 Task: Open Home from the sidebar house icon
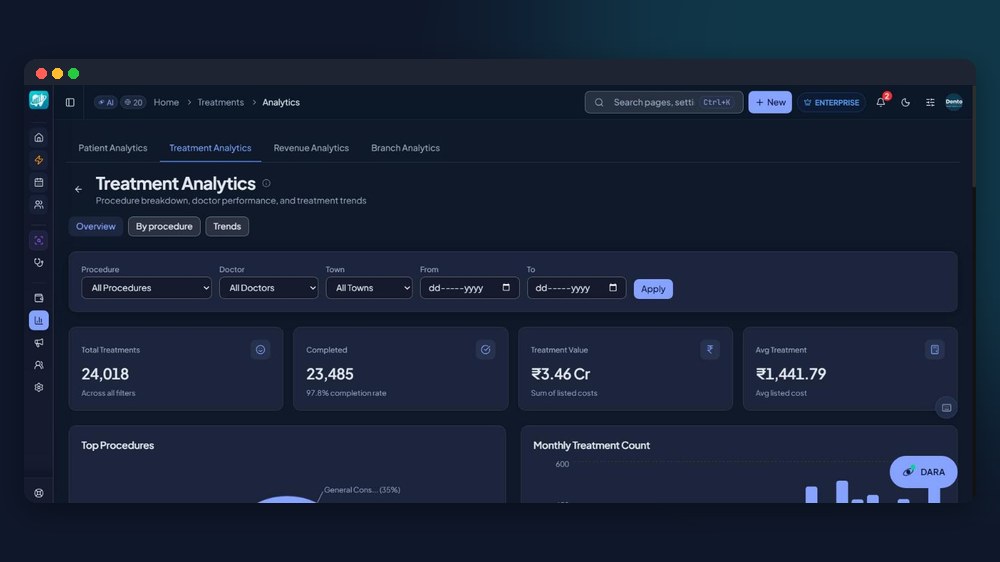point(39,137)
